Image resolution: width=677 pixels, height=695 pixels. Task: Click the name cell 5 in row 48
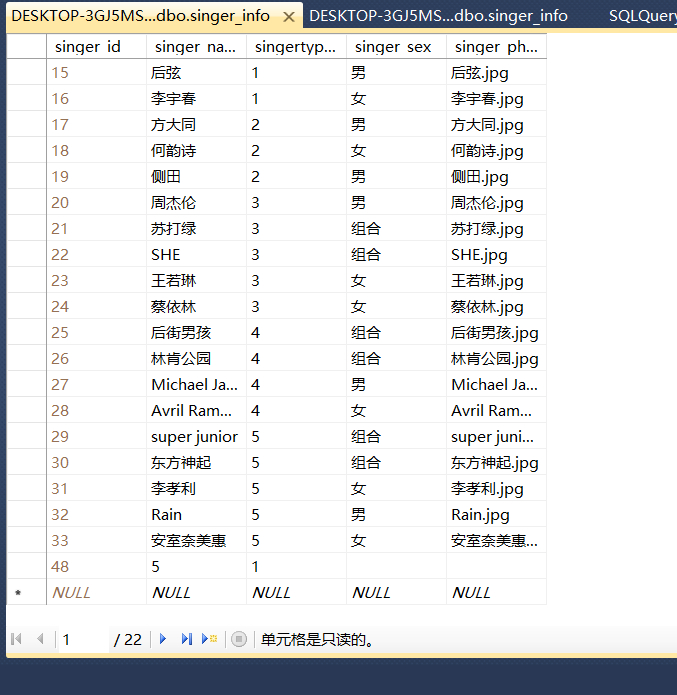(x=196, y=566)
